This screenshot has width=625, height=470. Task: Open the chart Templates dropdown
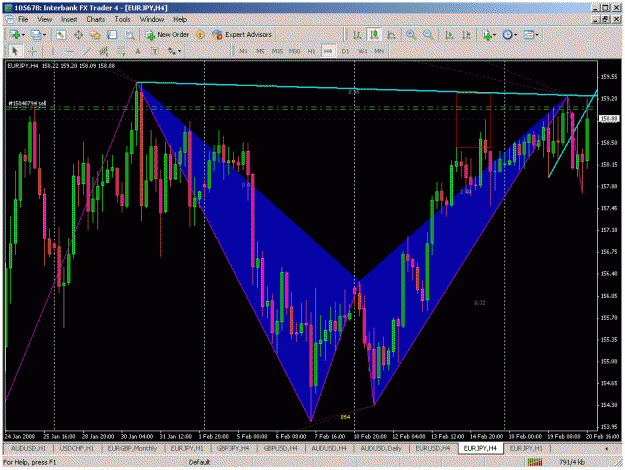(531, 35)
